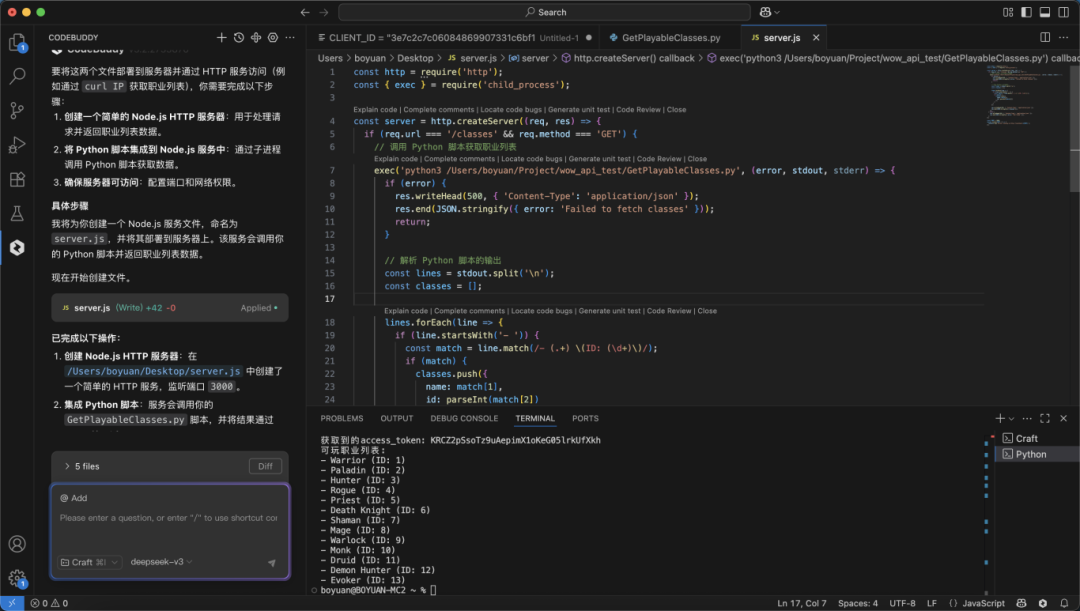Select the Python terminal in list
The image size is (1080, 611).
pyautogui.click(x=1030, y=455)
